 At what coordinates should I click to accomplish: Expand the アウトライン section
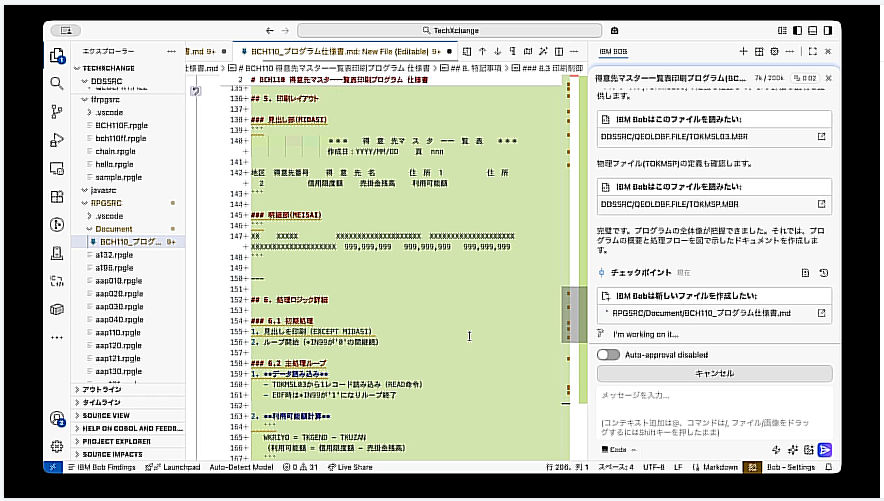pyautogui.click(x=129, y=389)
